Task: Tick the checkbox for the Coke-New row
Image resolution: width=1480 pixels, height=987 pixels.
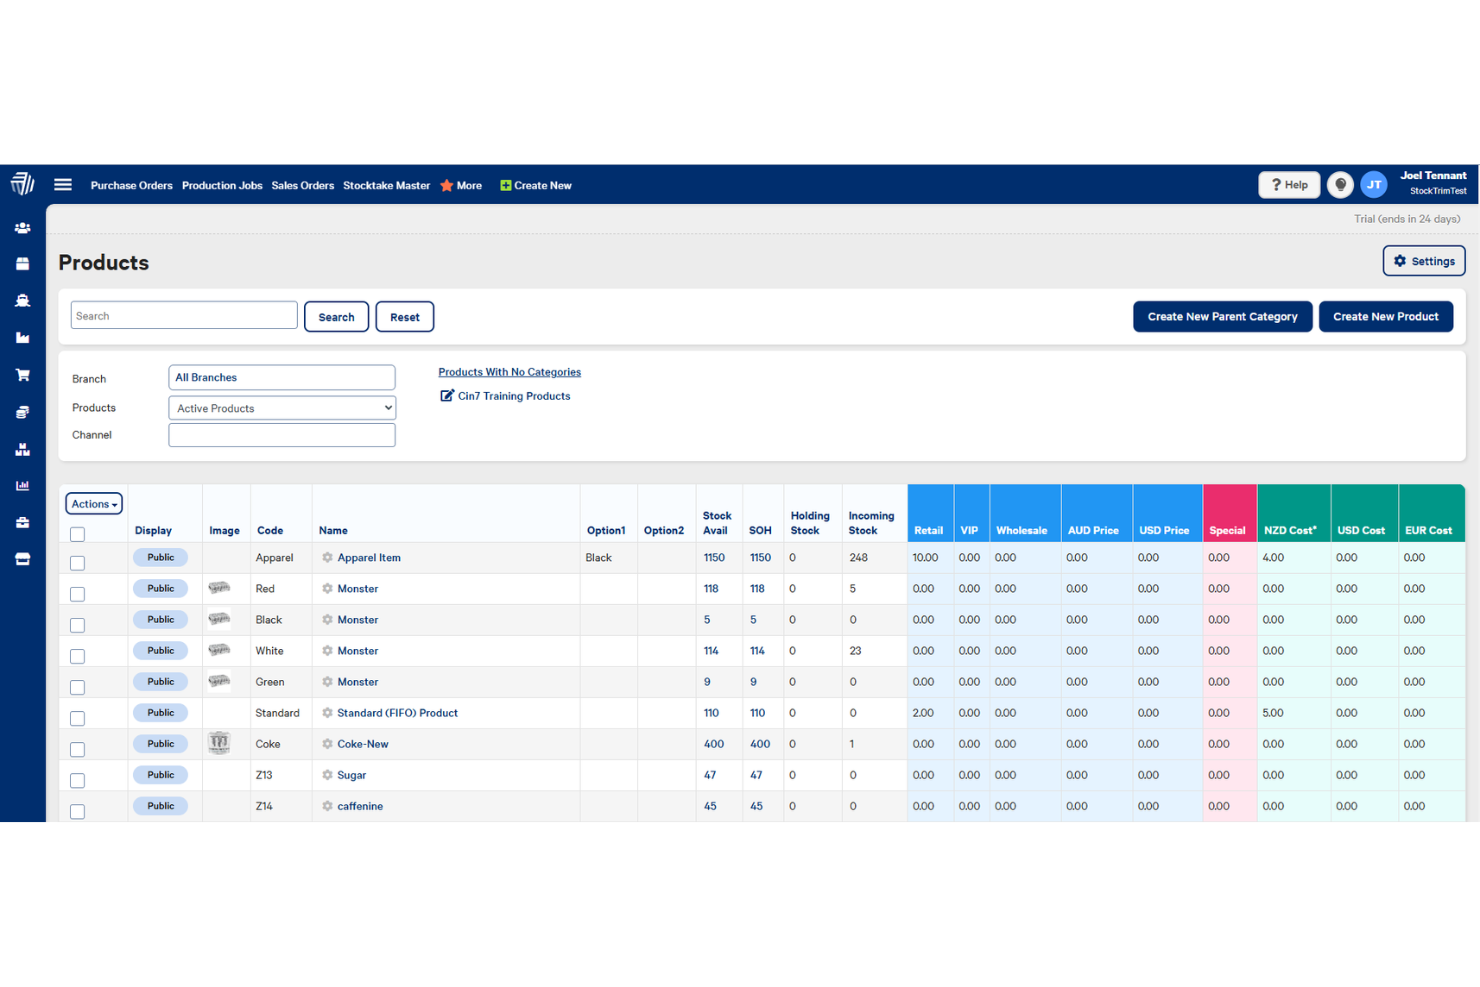Action: pos(77,749)
